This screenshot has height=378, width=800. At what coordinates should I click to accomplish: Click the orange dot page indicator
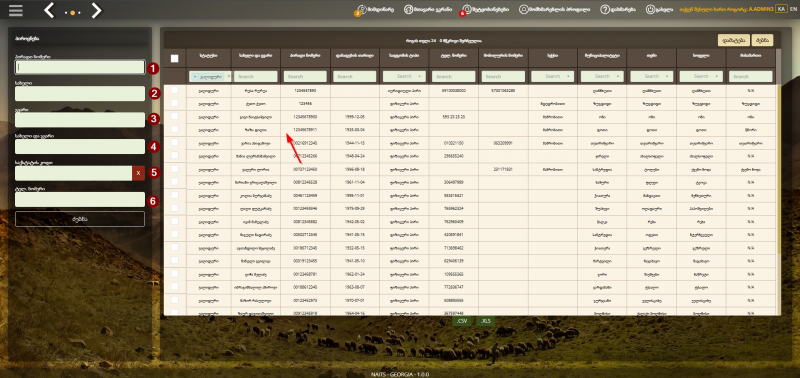coord(72,12)
